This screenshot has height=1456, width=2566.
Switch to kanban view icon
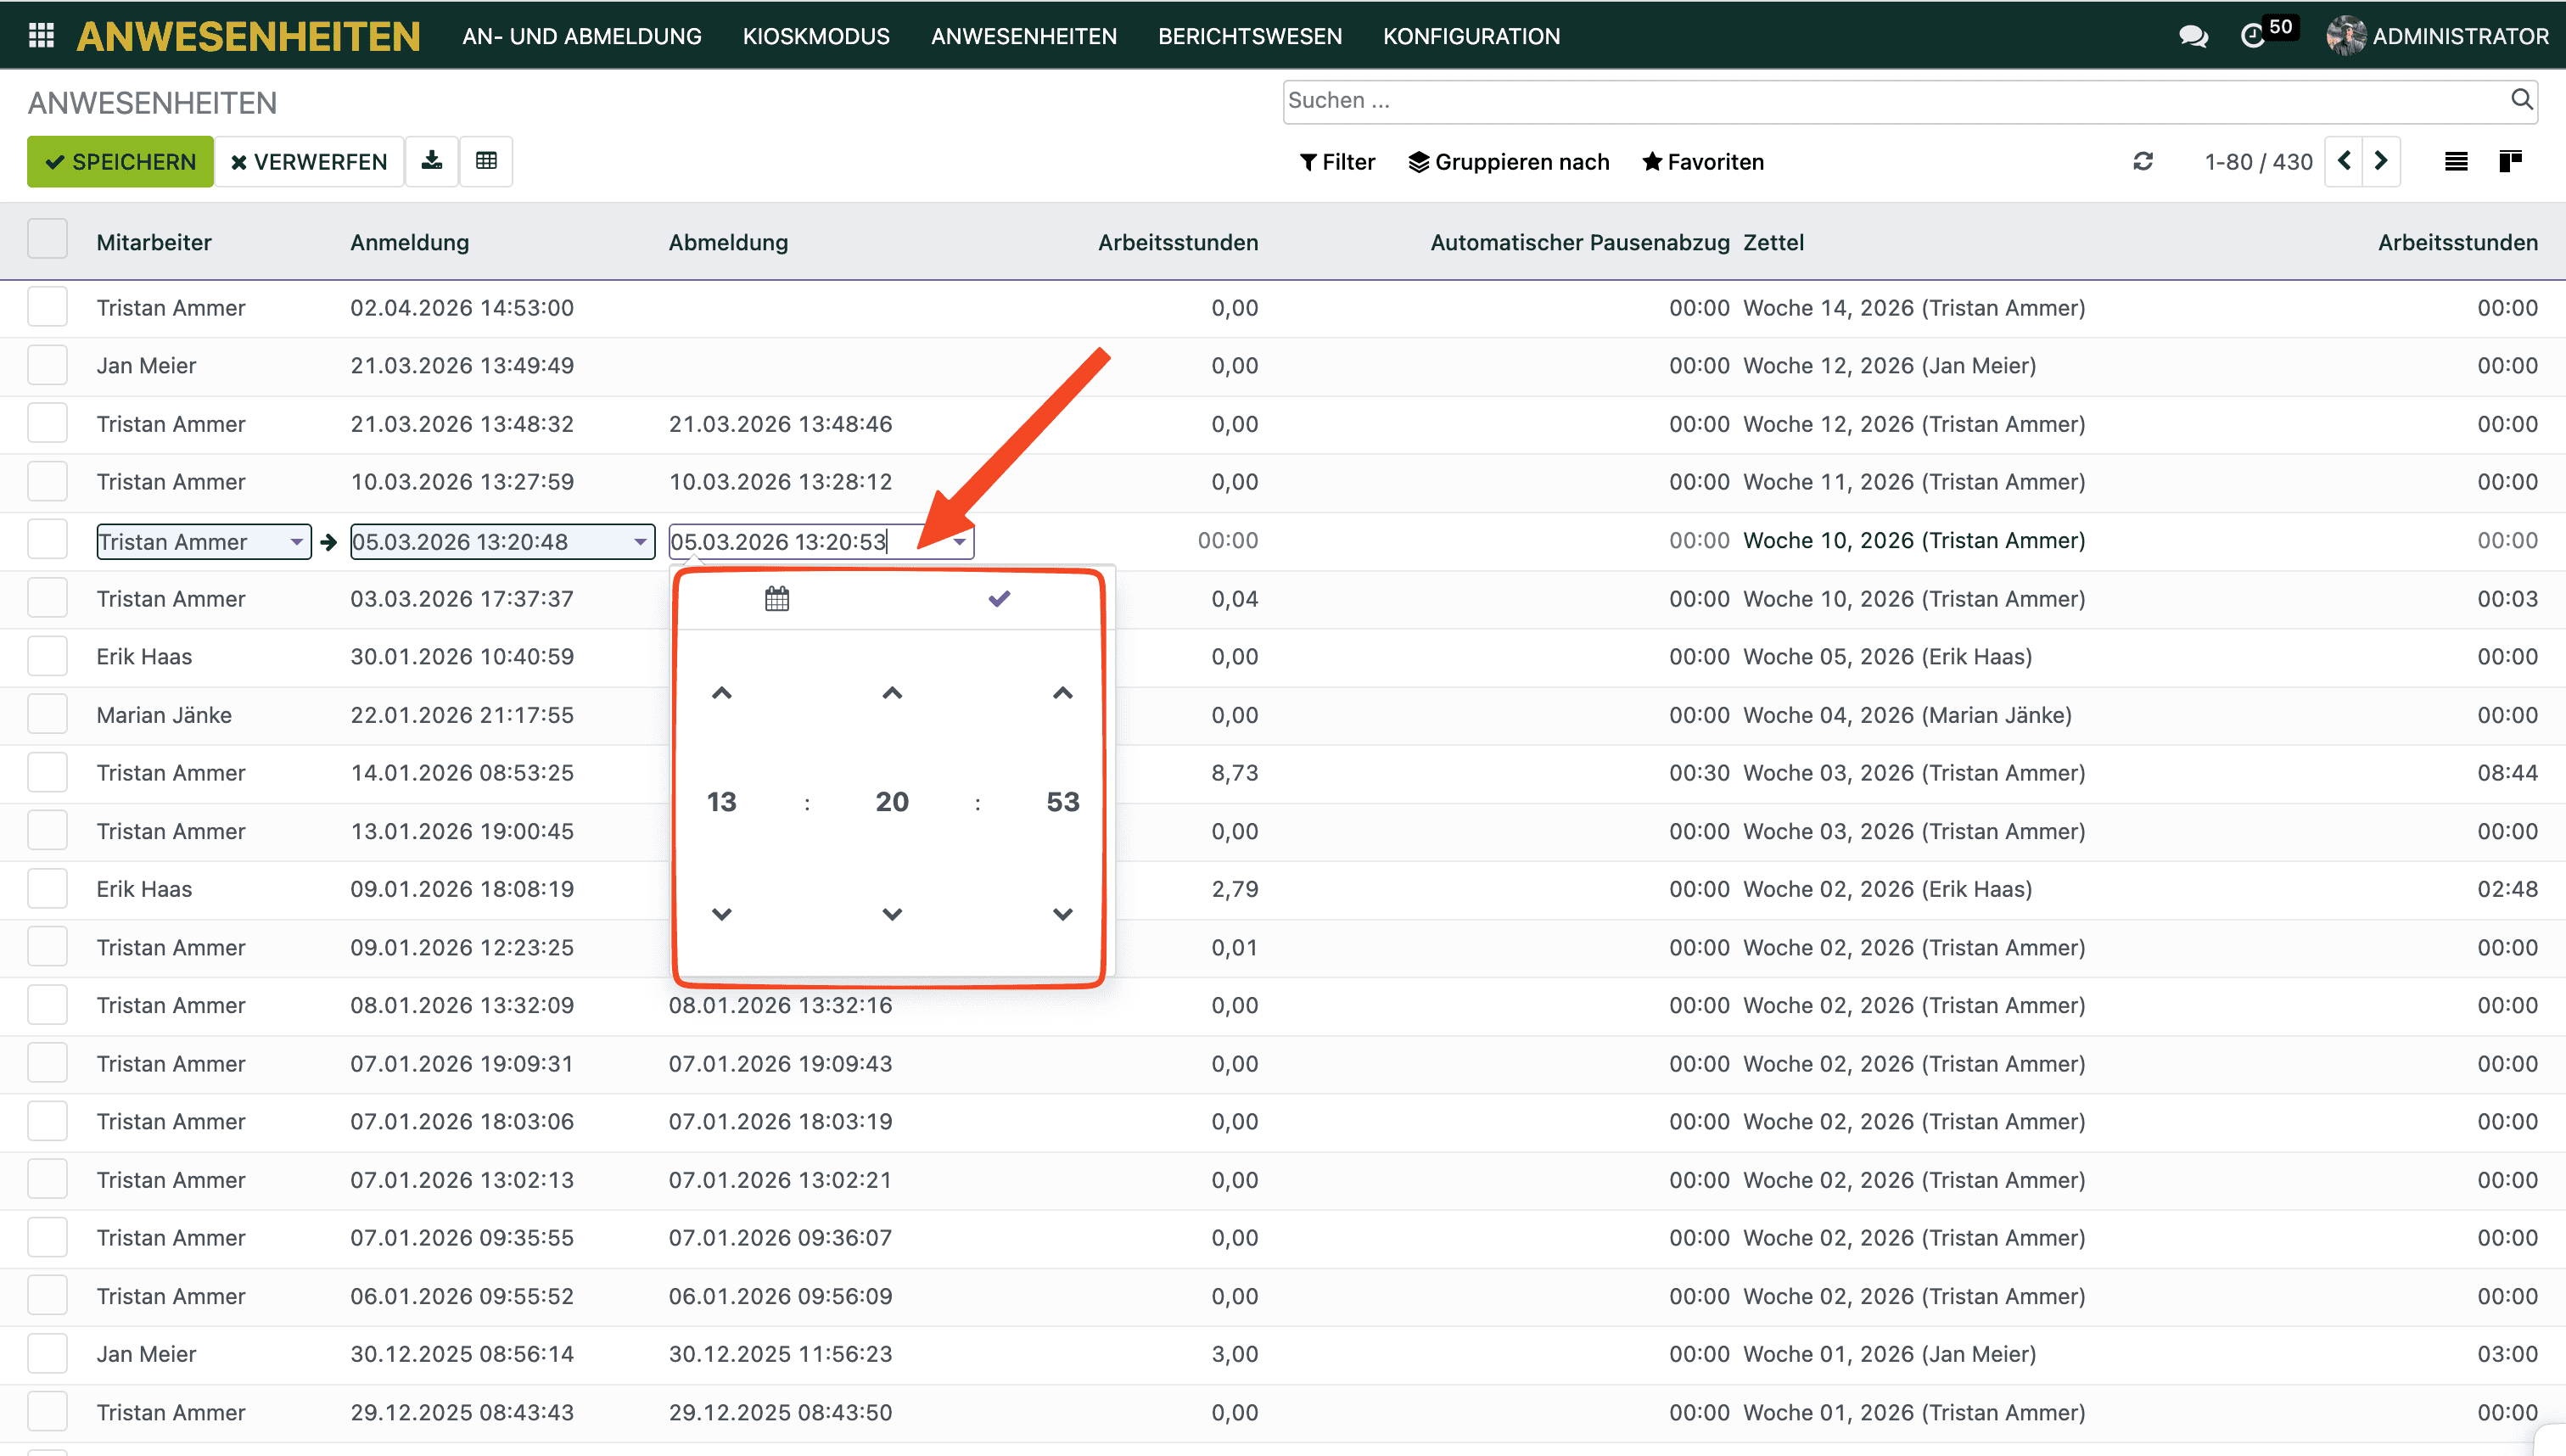tap(2510, 162)
